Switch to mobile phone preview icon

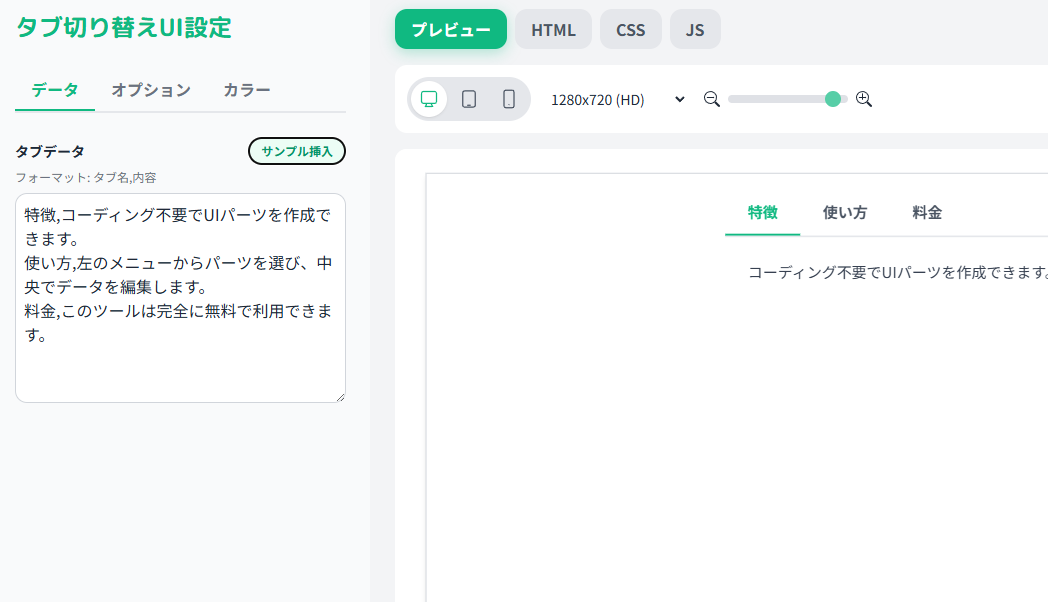pos(508,99)
